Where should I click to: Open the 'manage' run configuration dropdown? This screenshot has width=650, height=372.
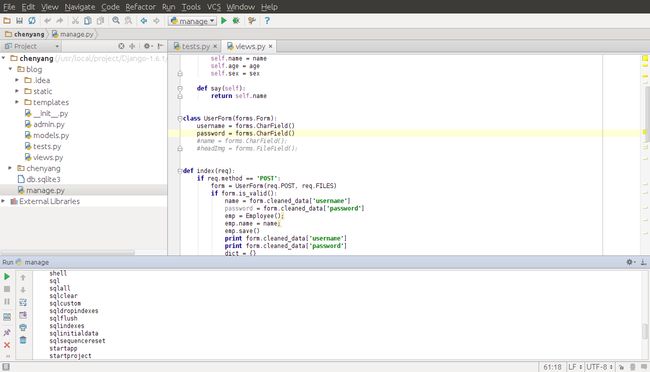click(192, 21)
